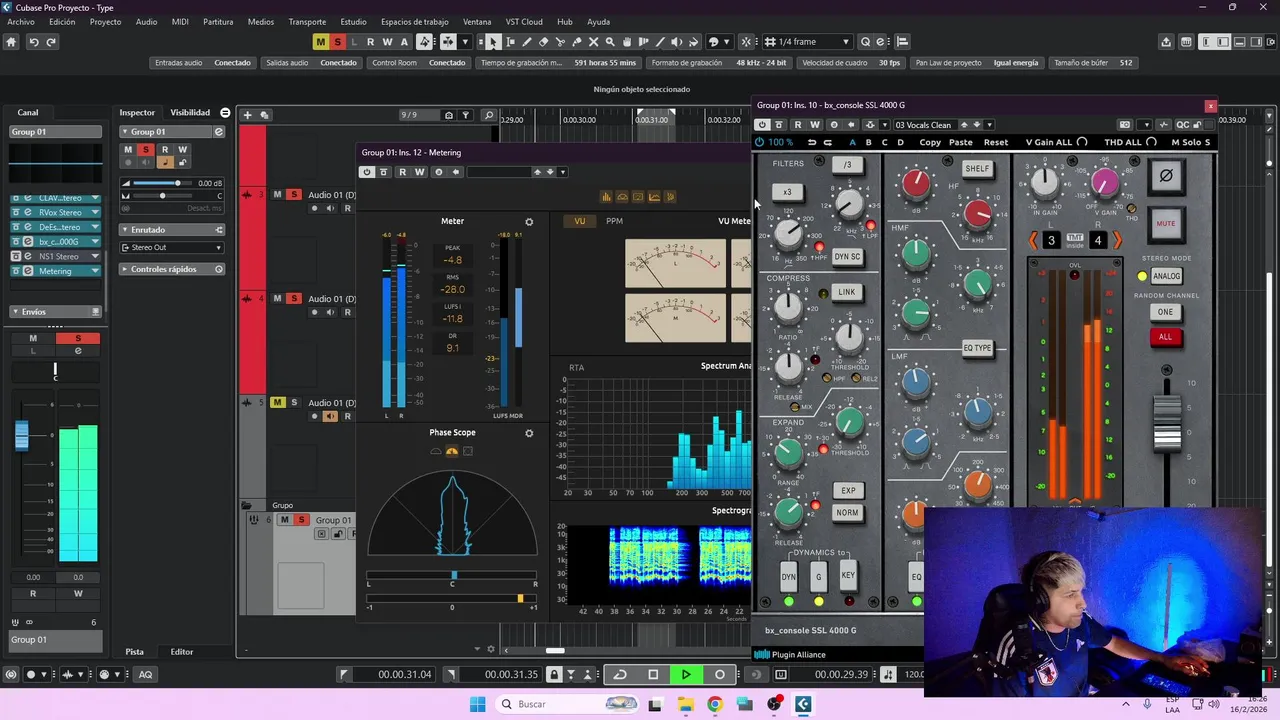Select the Mute X tool
The image size is (1280, 720).
pos(594,42)
